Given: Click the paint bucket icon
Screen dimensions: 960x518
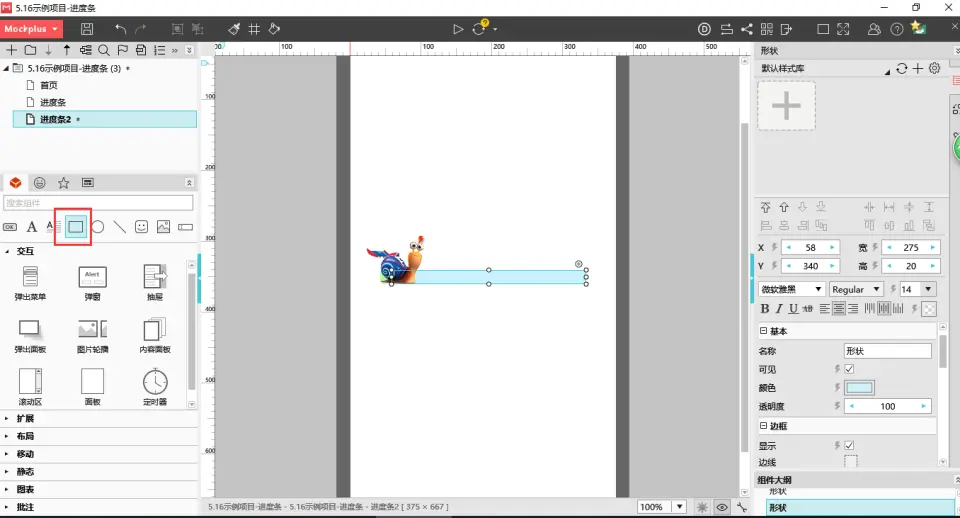Looking at the screenshot, I should (x=274, y=29).
